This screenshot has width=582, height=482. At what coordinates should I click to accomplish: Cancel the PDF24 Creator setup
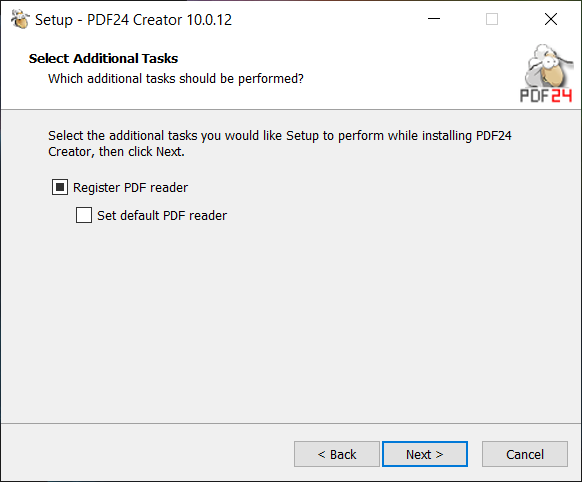524,454
